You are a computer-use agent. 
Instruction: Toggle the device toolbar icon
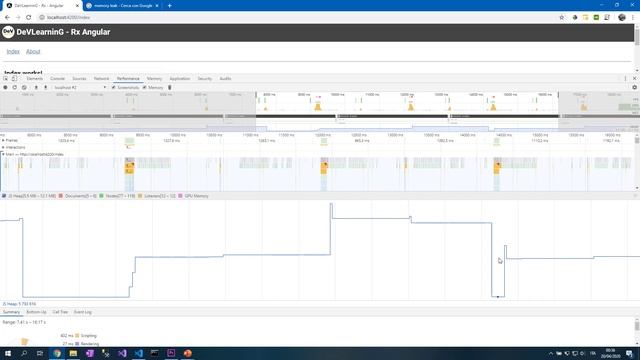pos(14,78)
